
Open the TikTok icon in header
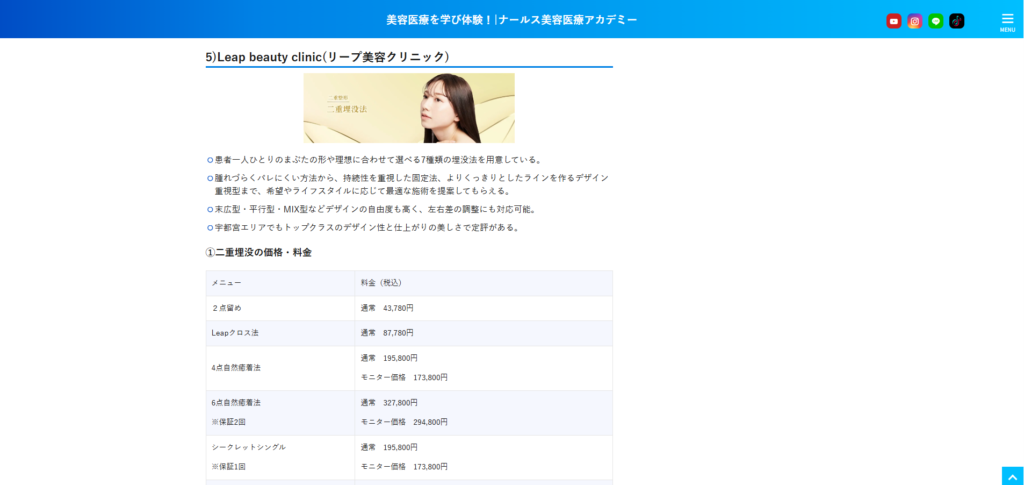coord(957,21)
